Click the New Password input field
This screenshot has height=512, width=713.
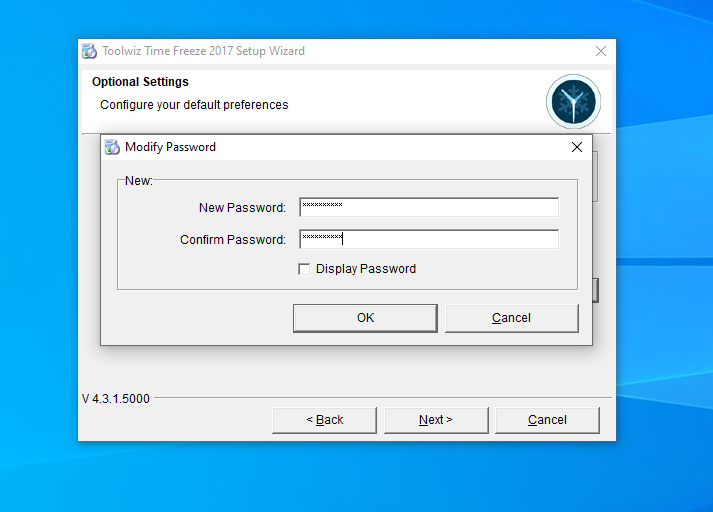click(429, 207)
